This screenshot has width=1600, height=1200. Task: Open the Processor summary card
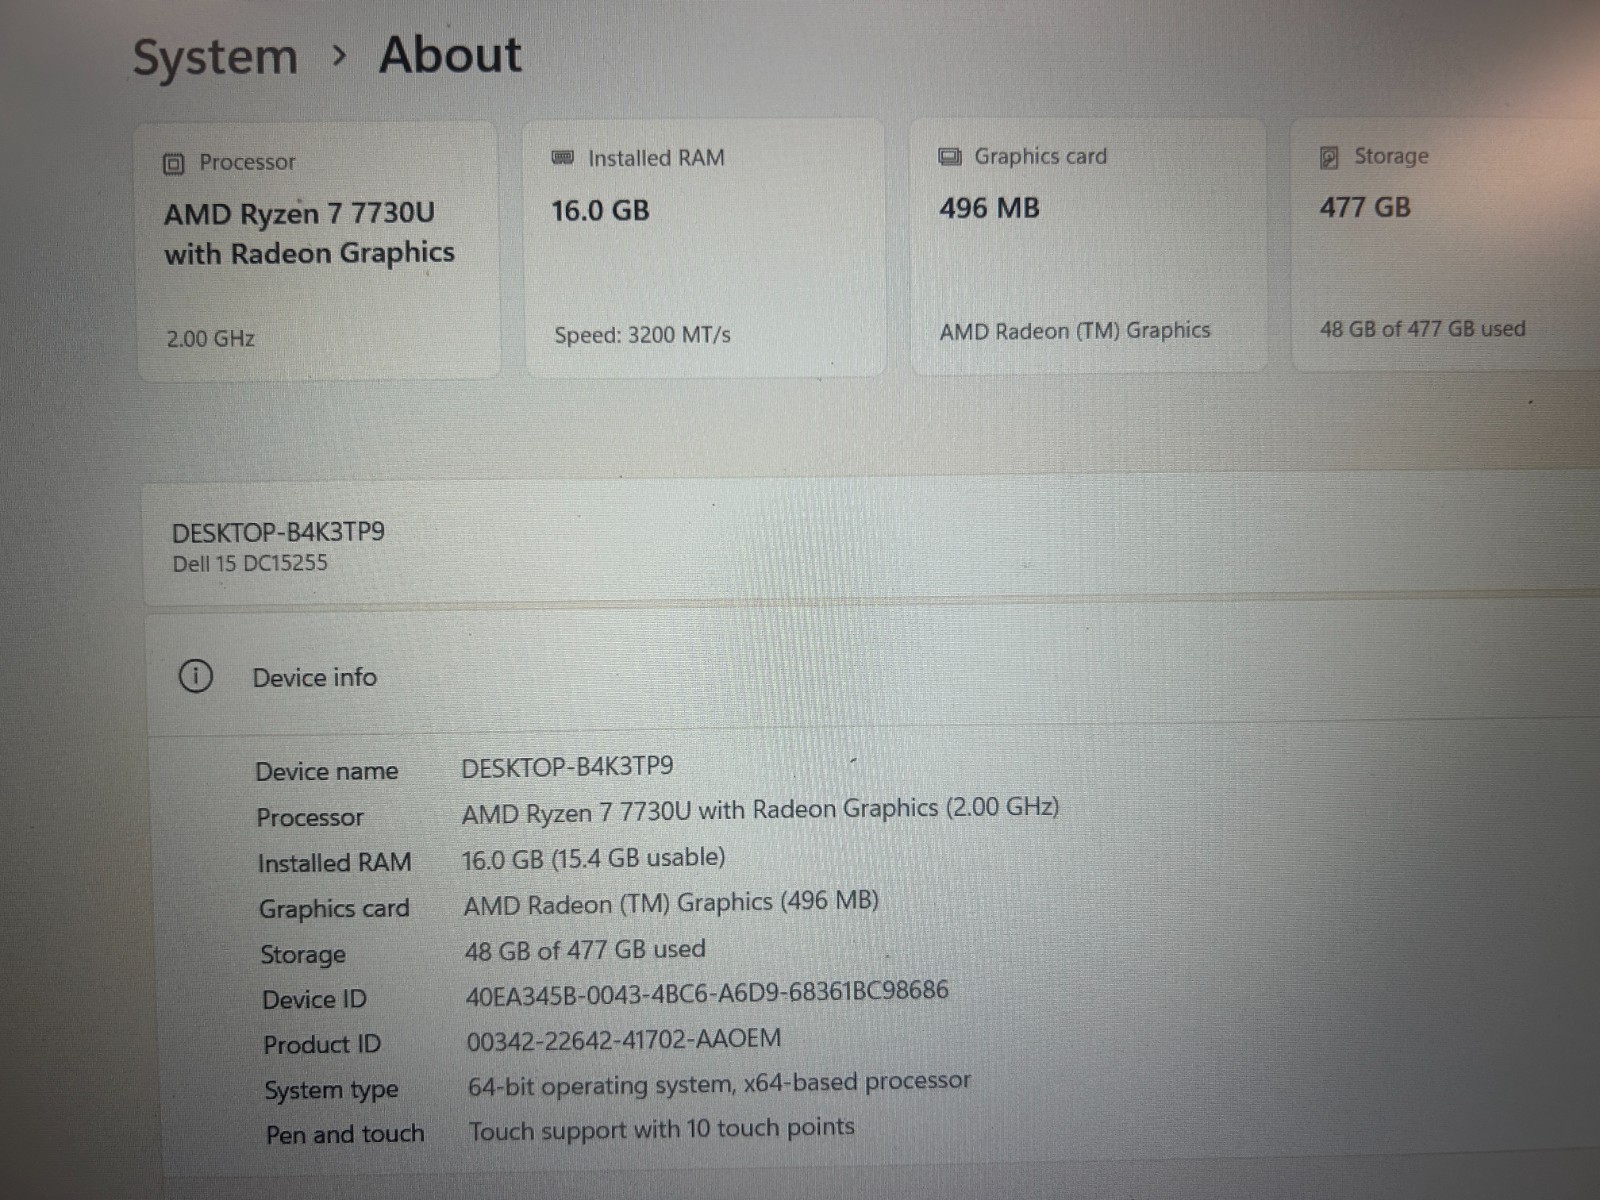317,250
